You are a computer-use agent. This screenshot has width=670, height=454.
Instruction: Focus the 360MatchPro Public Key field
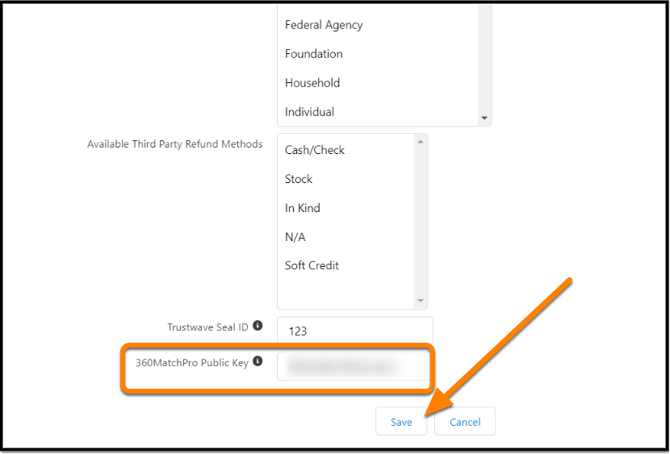click(355, 366)
